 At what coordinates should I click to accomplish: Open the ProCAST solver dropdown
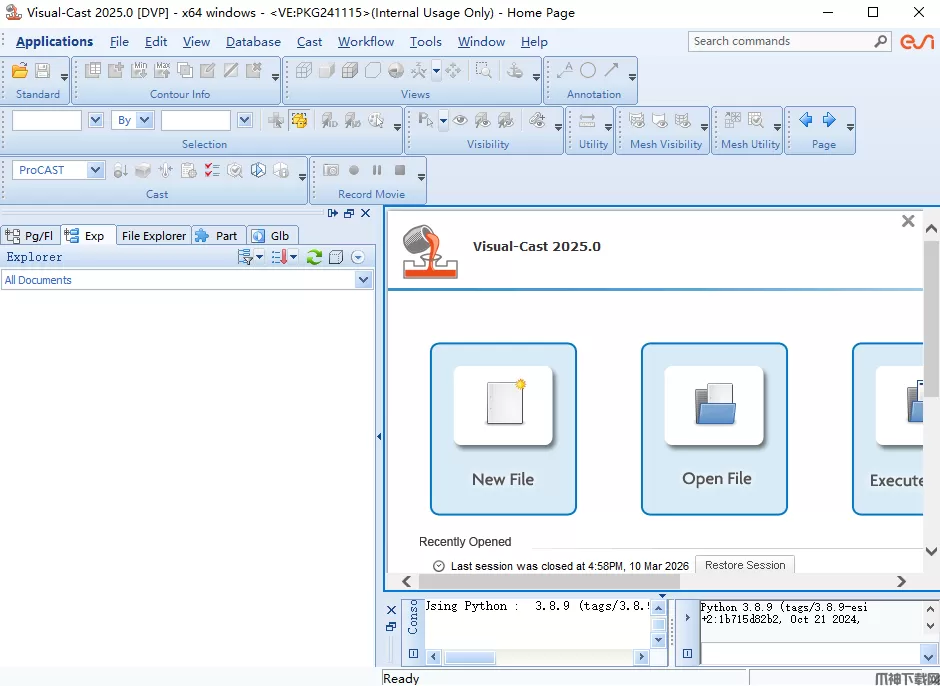point(96,170)
